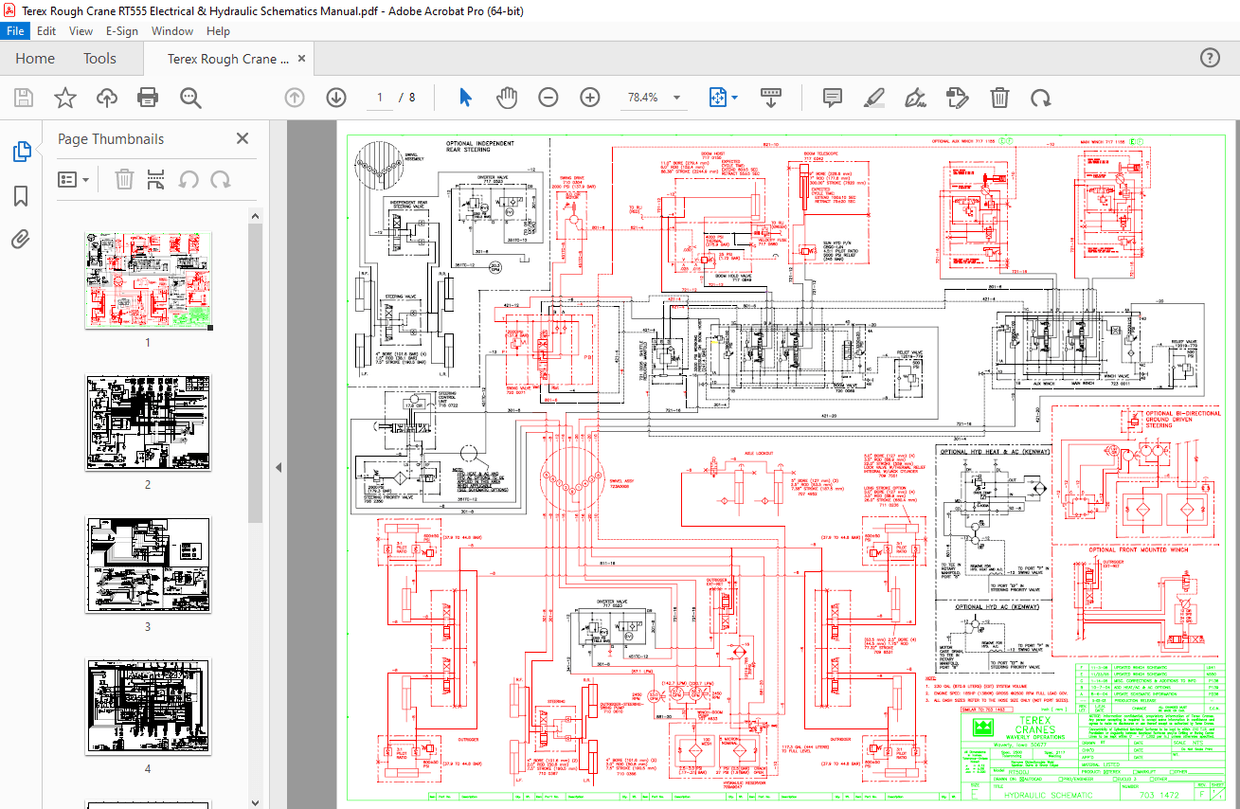Click the Rotate pages icon

[1041, 97]
